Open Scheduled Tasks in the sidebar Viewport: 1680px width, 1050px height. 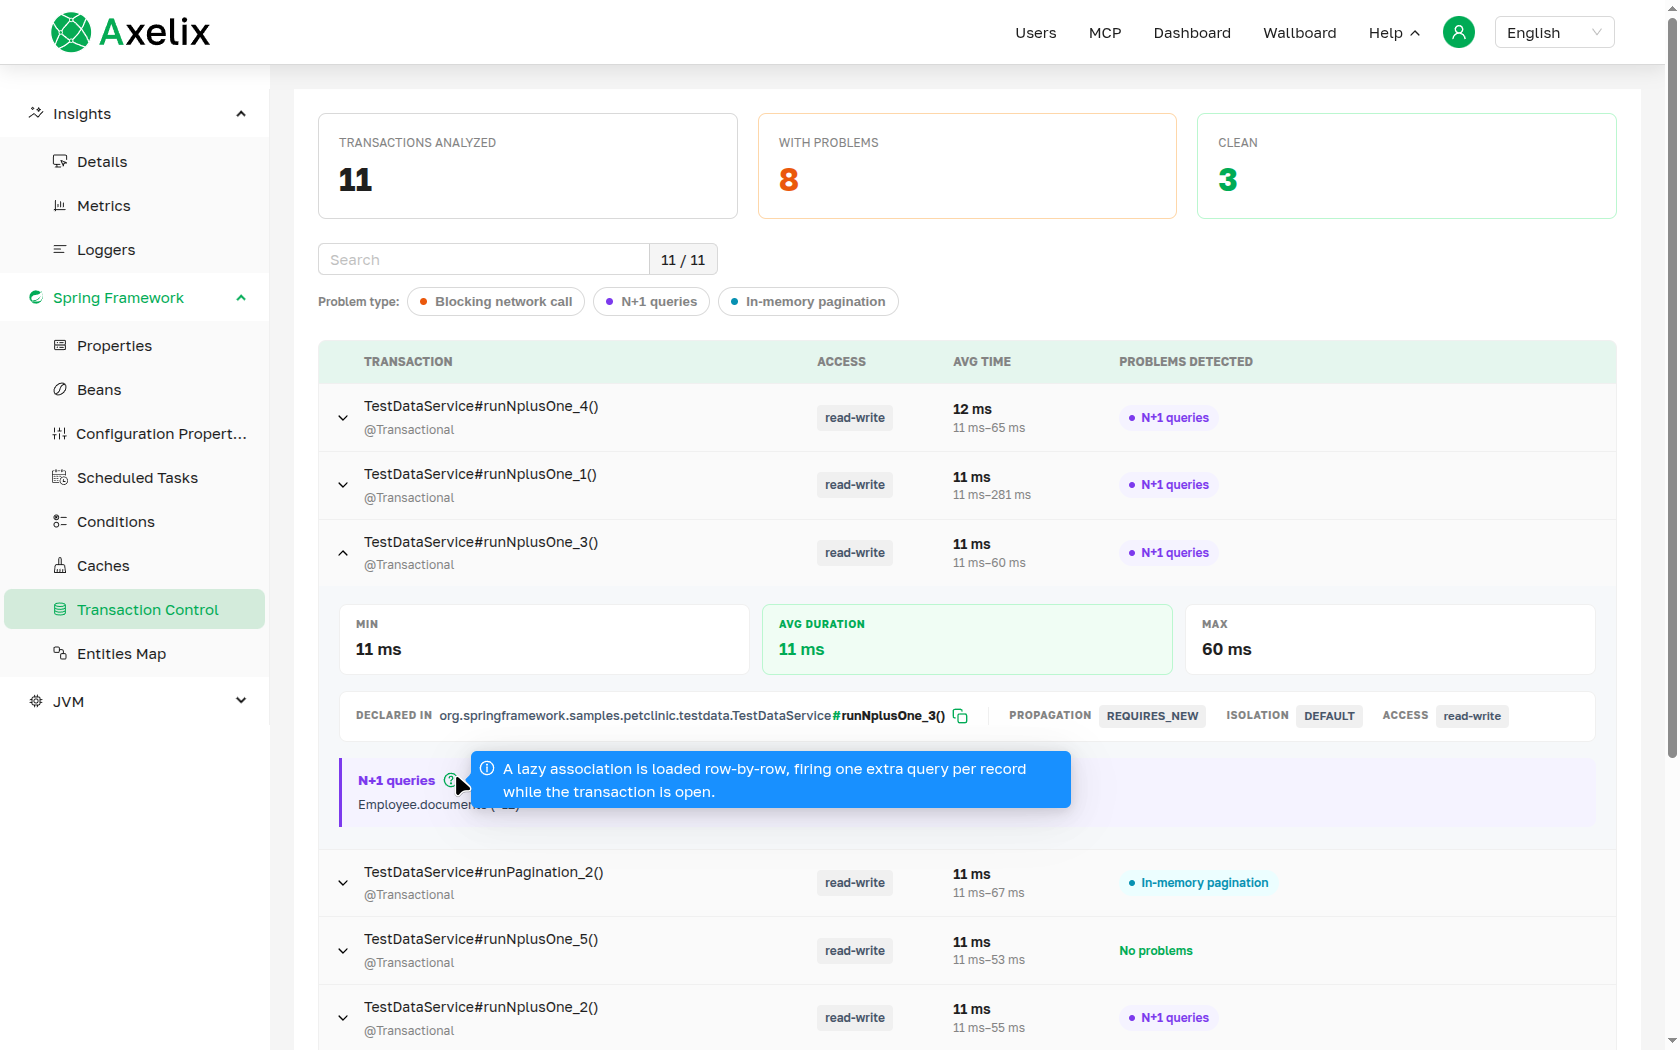pyautogui.click(x=135, y=477)
